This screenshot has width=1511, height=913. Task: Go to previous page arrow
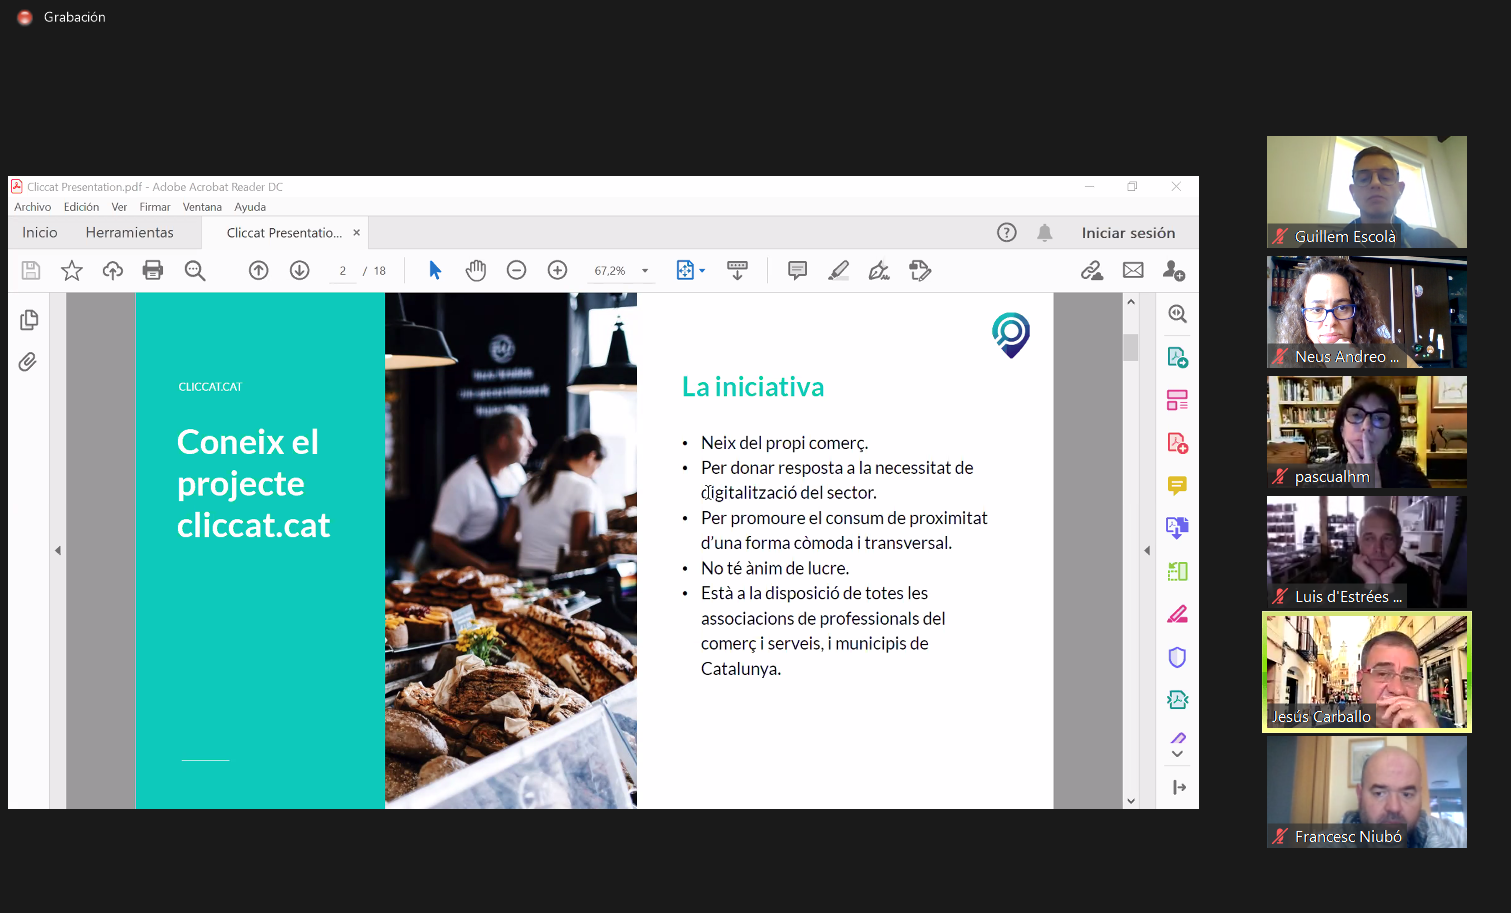[259, 270]
